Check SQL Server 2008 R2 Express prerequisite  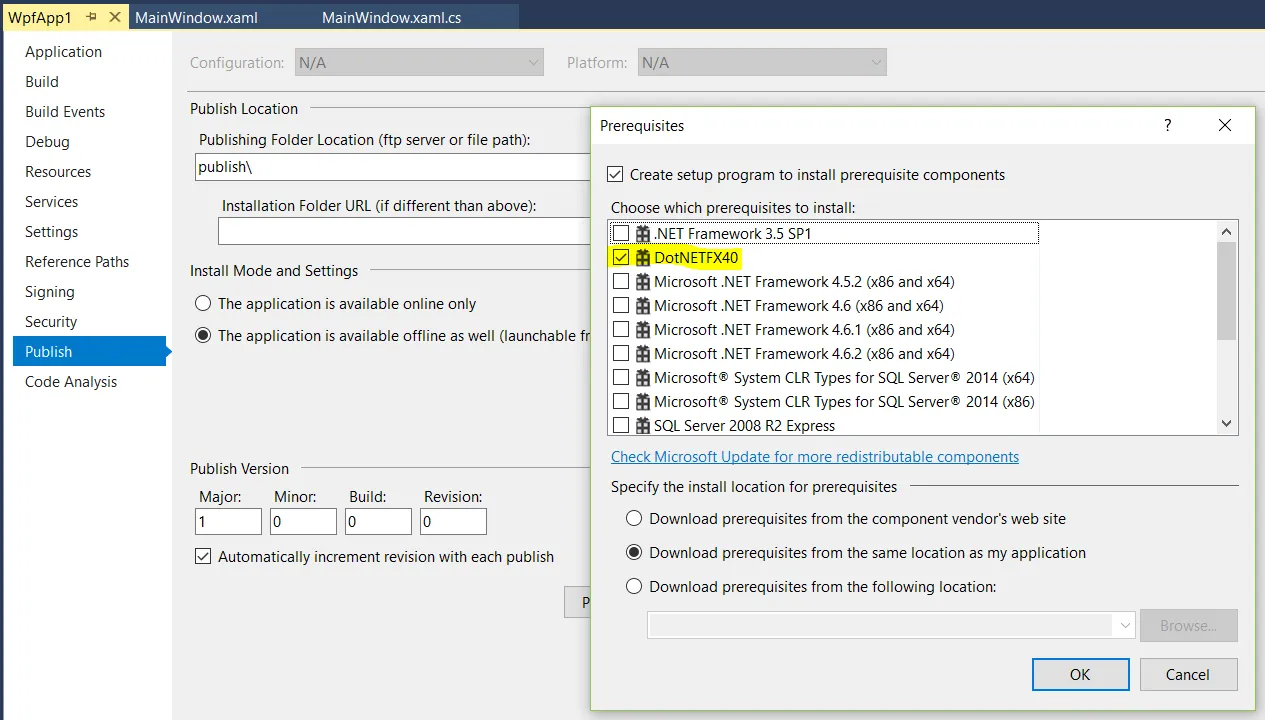tap(621, 426)
